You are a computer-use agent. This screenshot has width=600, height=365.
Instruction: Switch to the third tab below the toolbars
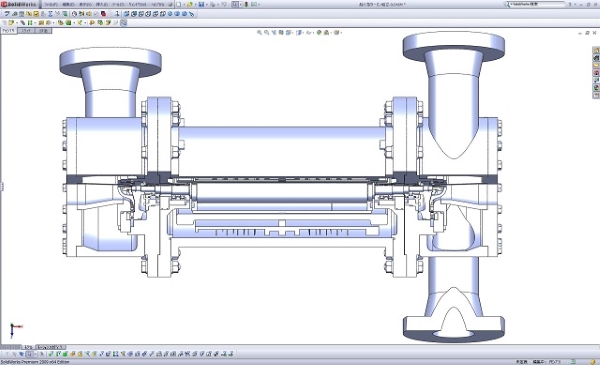43,31
